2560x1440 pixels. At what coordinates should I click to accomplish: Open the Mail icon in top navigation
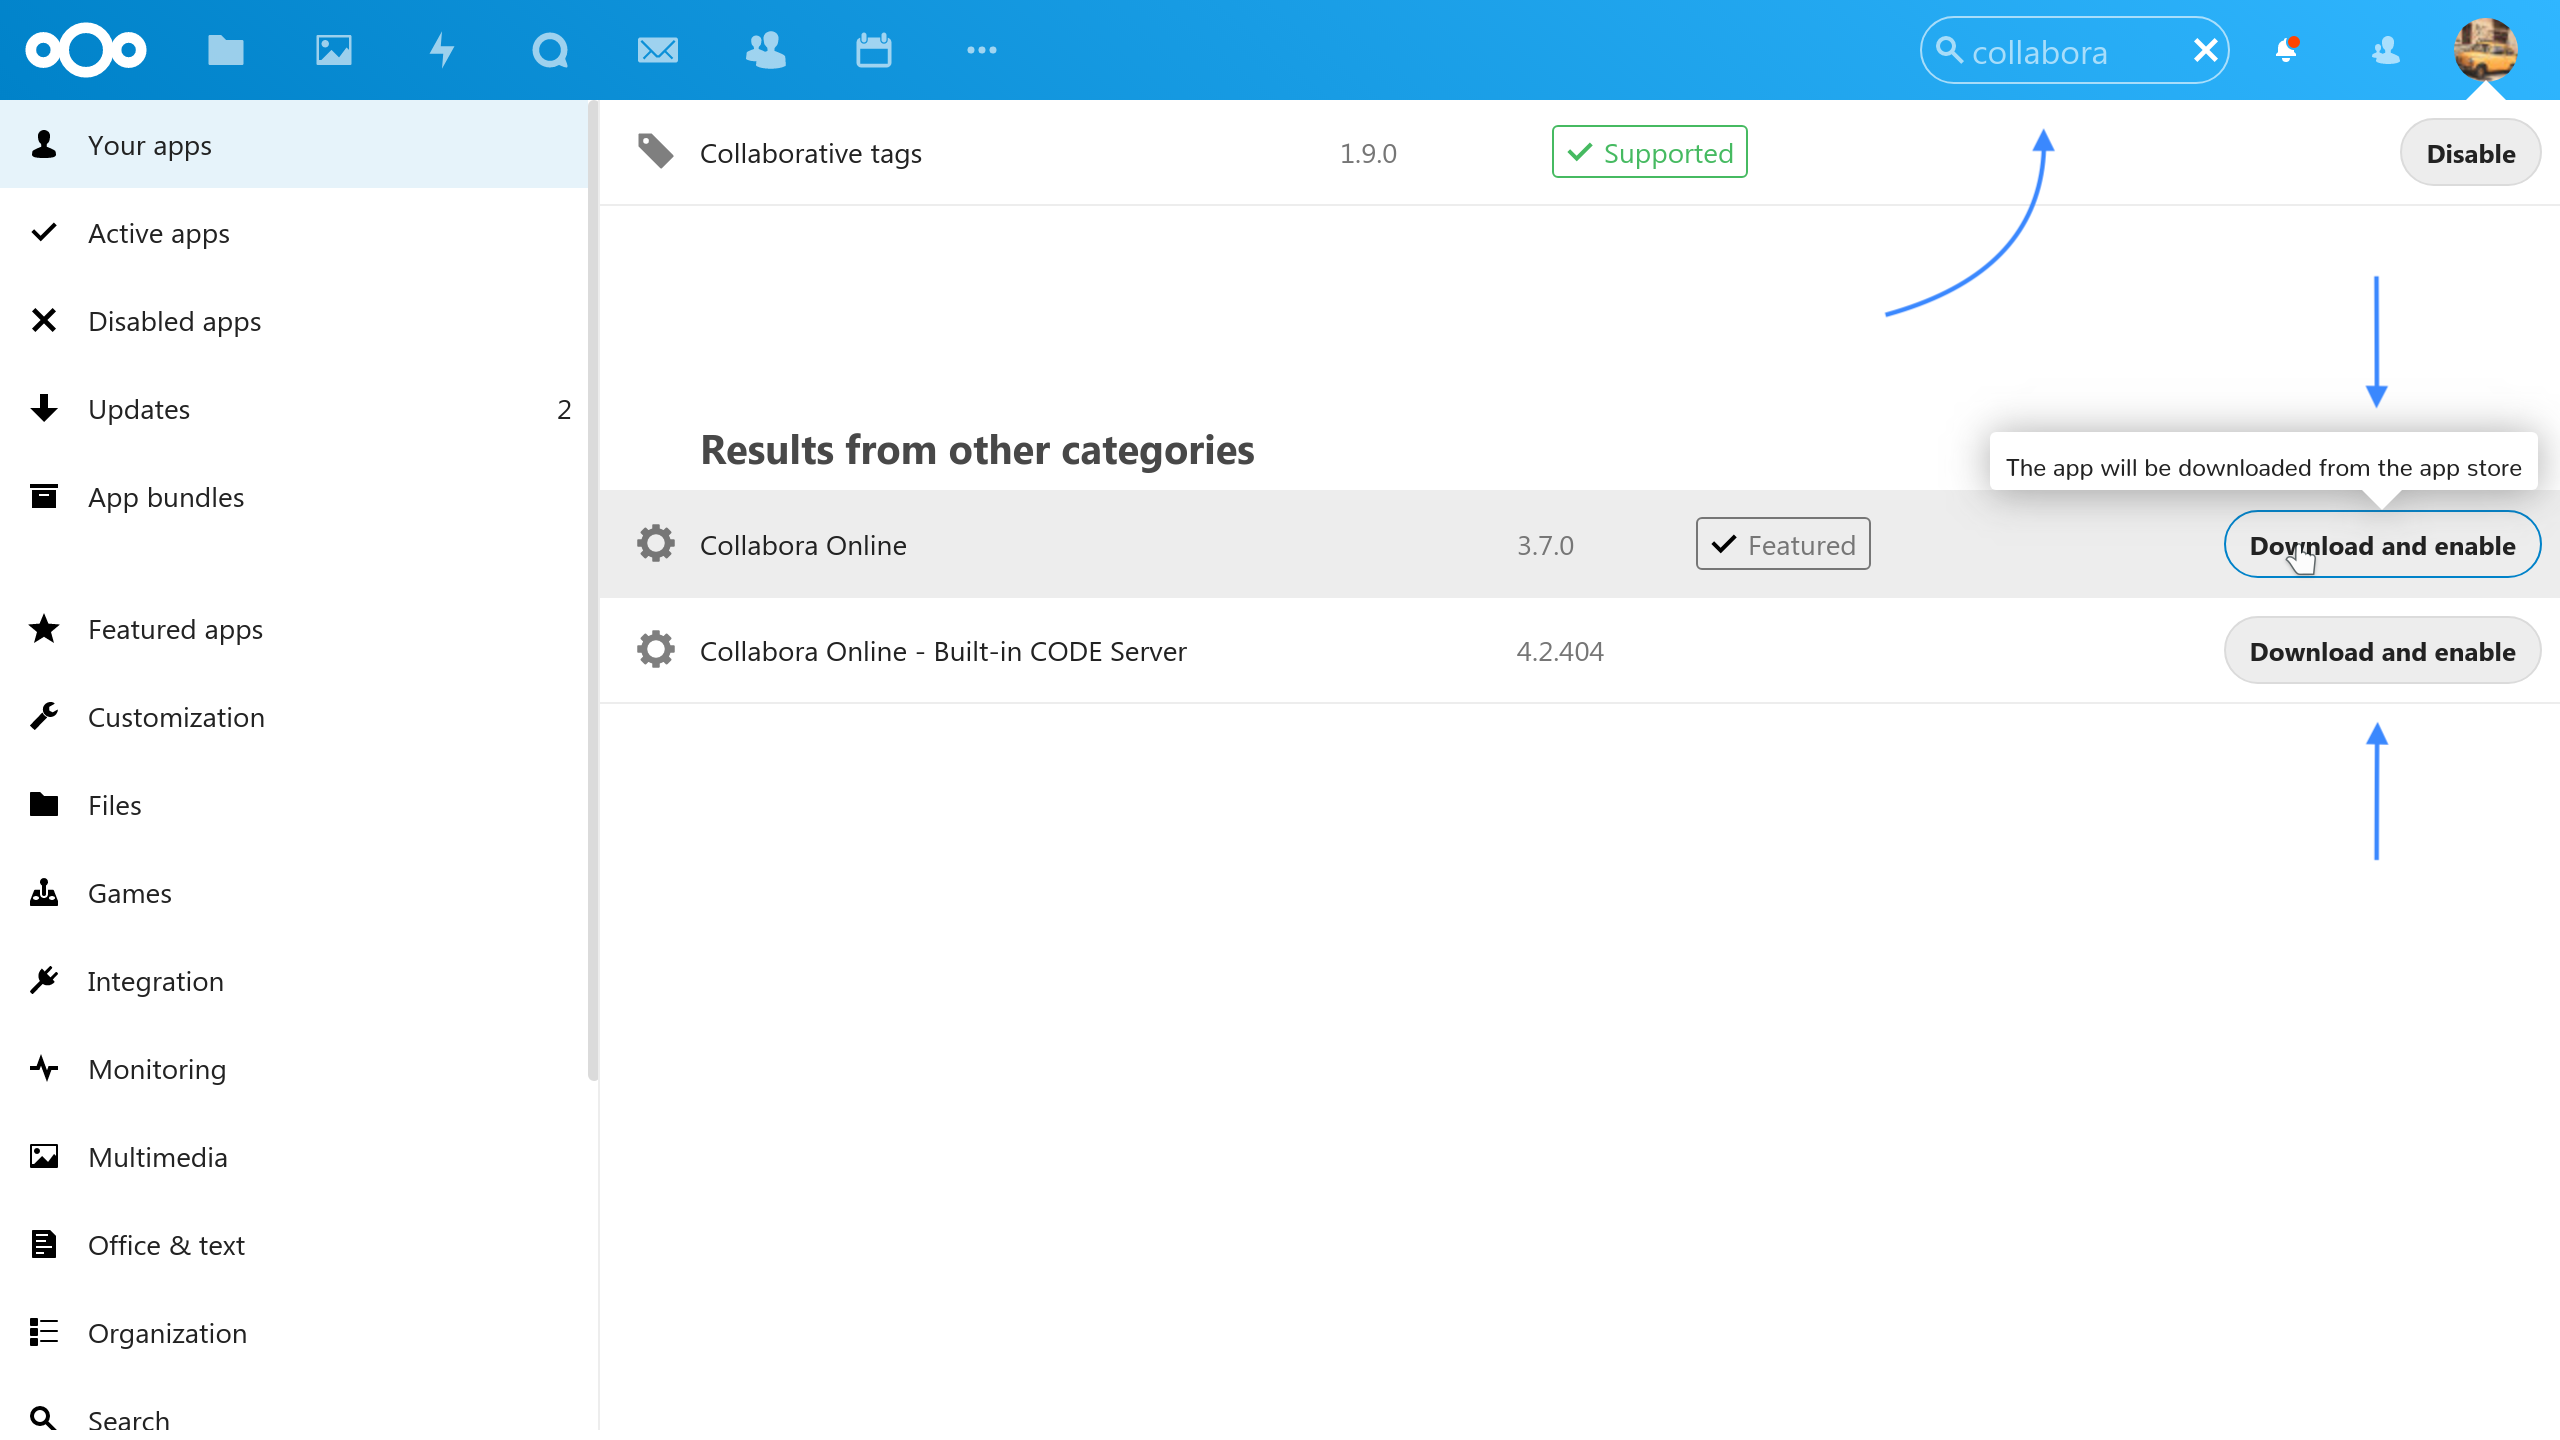656,47
